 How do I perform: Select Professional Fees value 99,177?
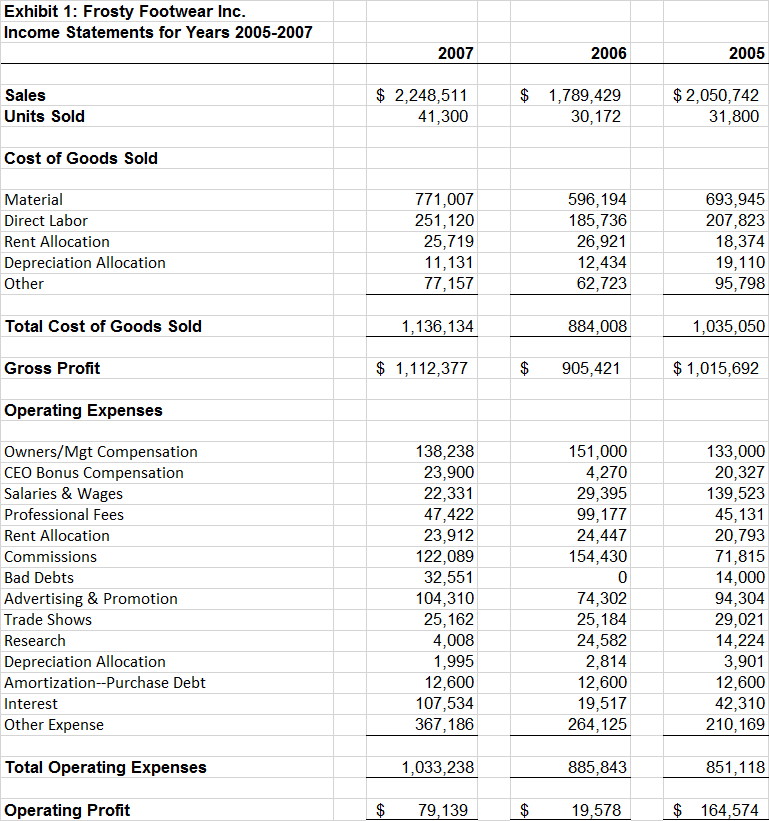(602, 514)
